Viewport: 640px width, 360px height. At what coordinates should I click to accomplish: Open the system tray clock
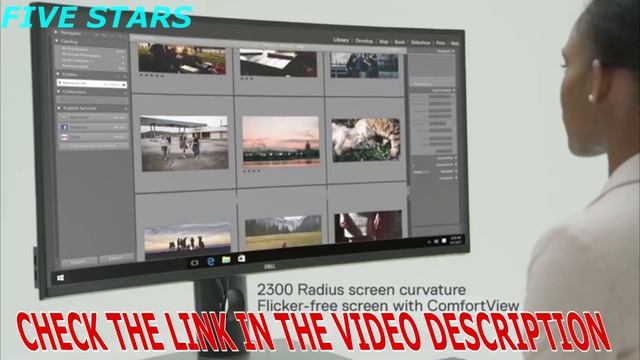pos(456,240)
